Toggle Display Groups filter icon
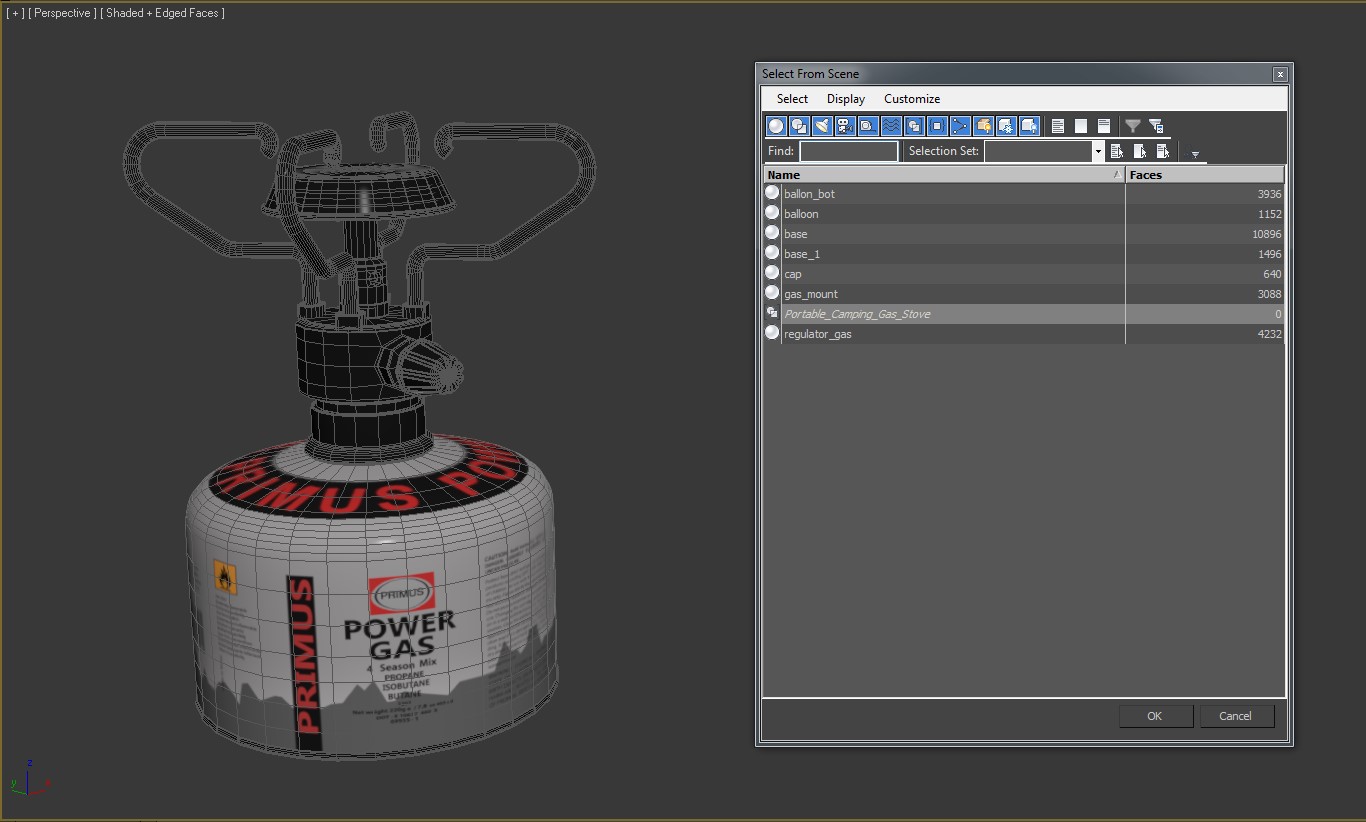 point(914,126)
